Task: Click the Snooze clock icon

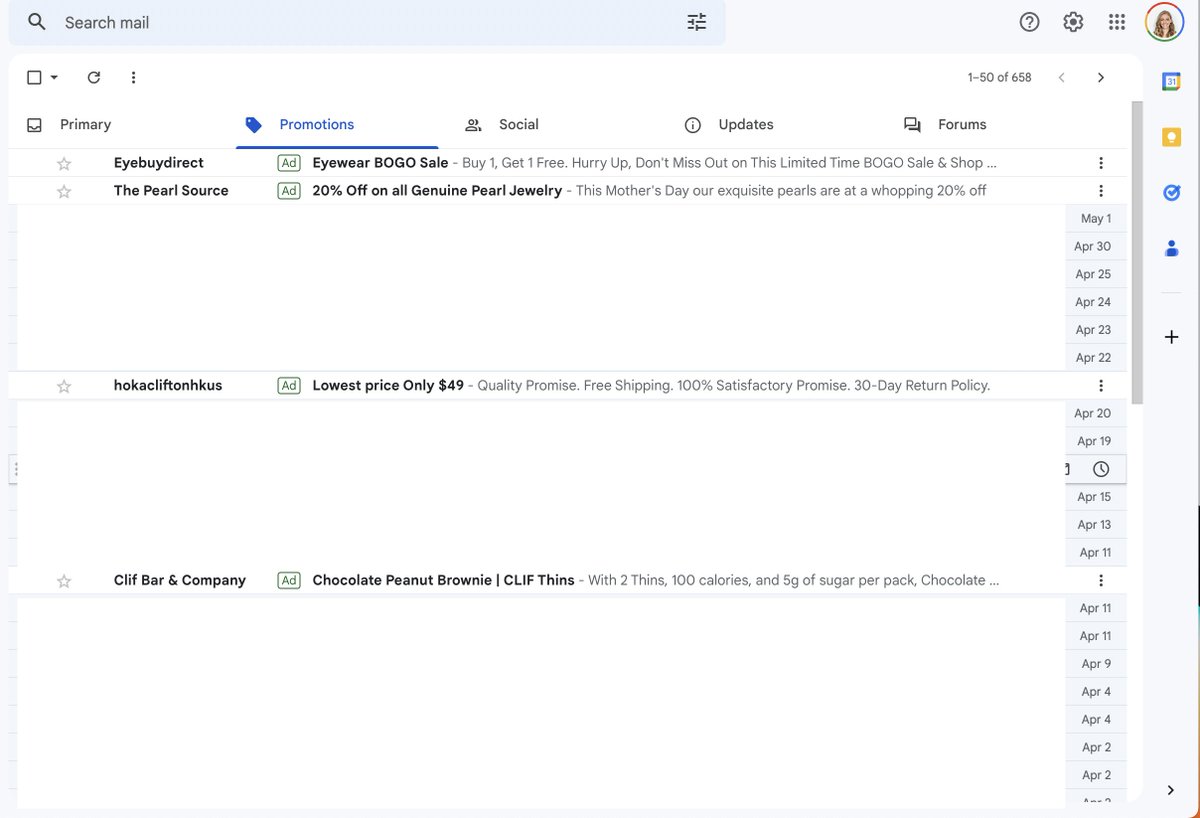Action: (1101, 469)
